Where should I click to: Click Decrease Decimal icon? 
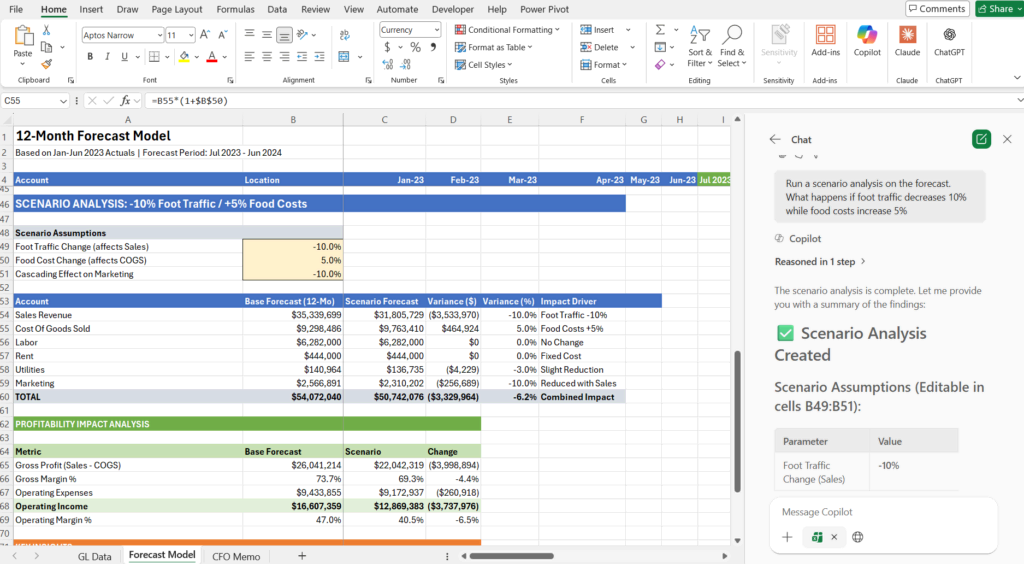(406, 64)
